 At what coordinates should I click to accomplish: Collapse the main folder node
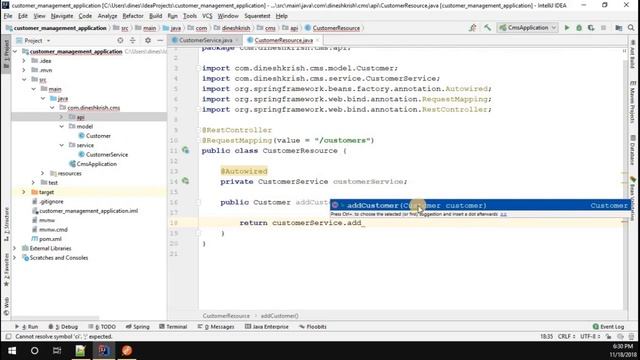pyautogui.click(x=33, y=89)
